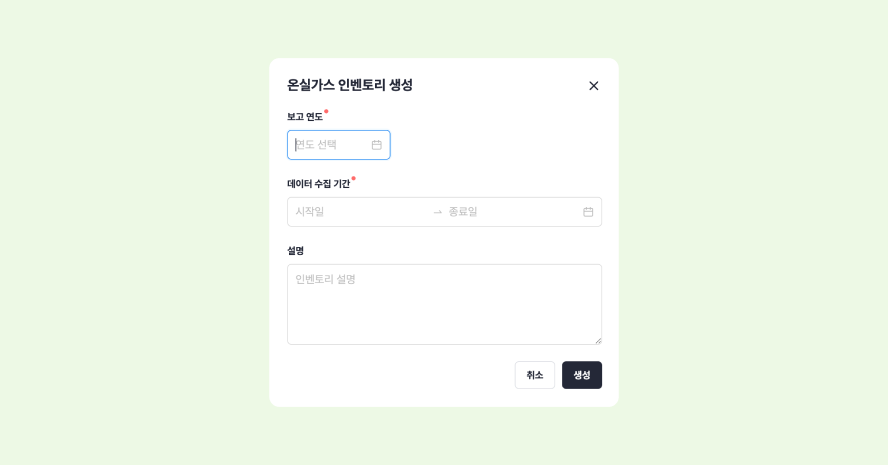Open the 연도 선택 year picker
Screen dimensions: 888x465
330,145
